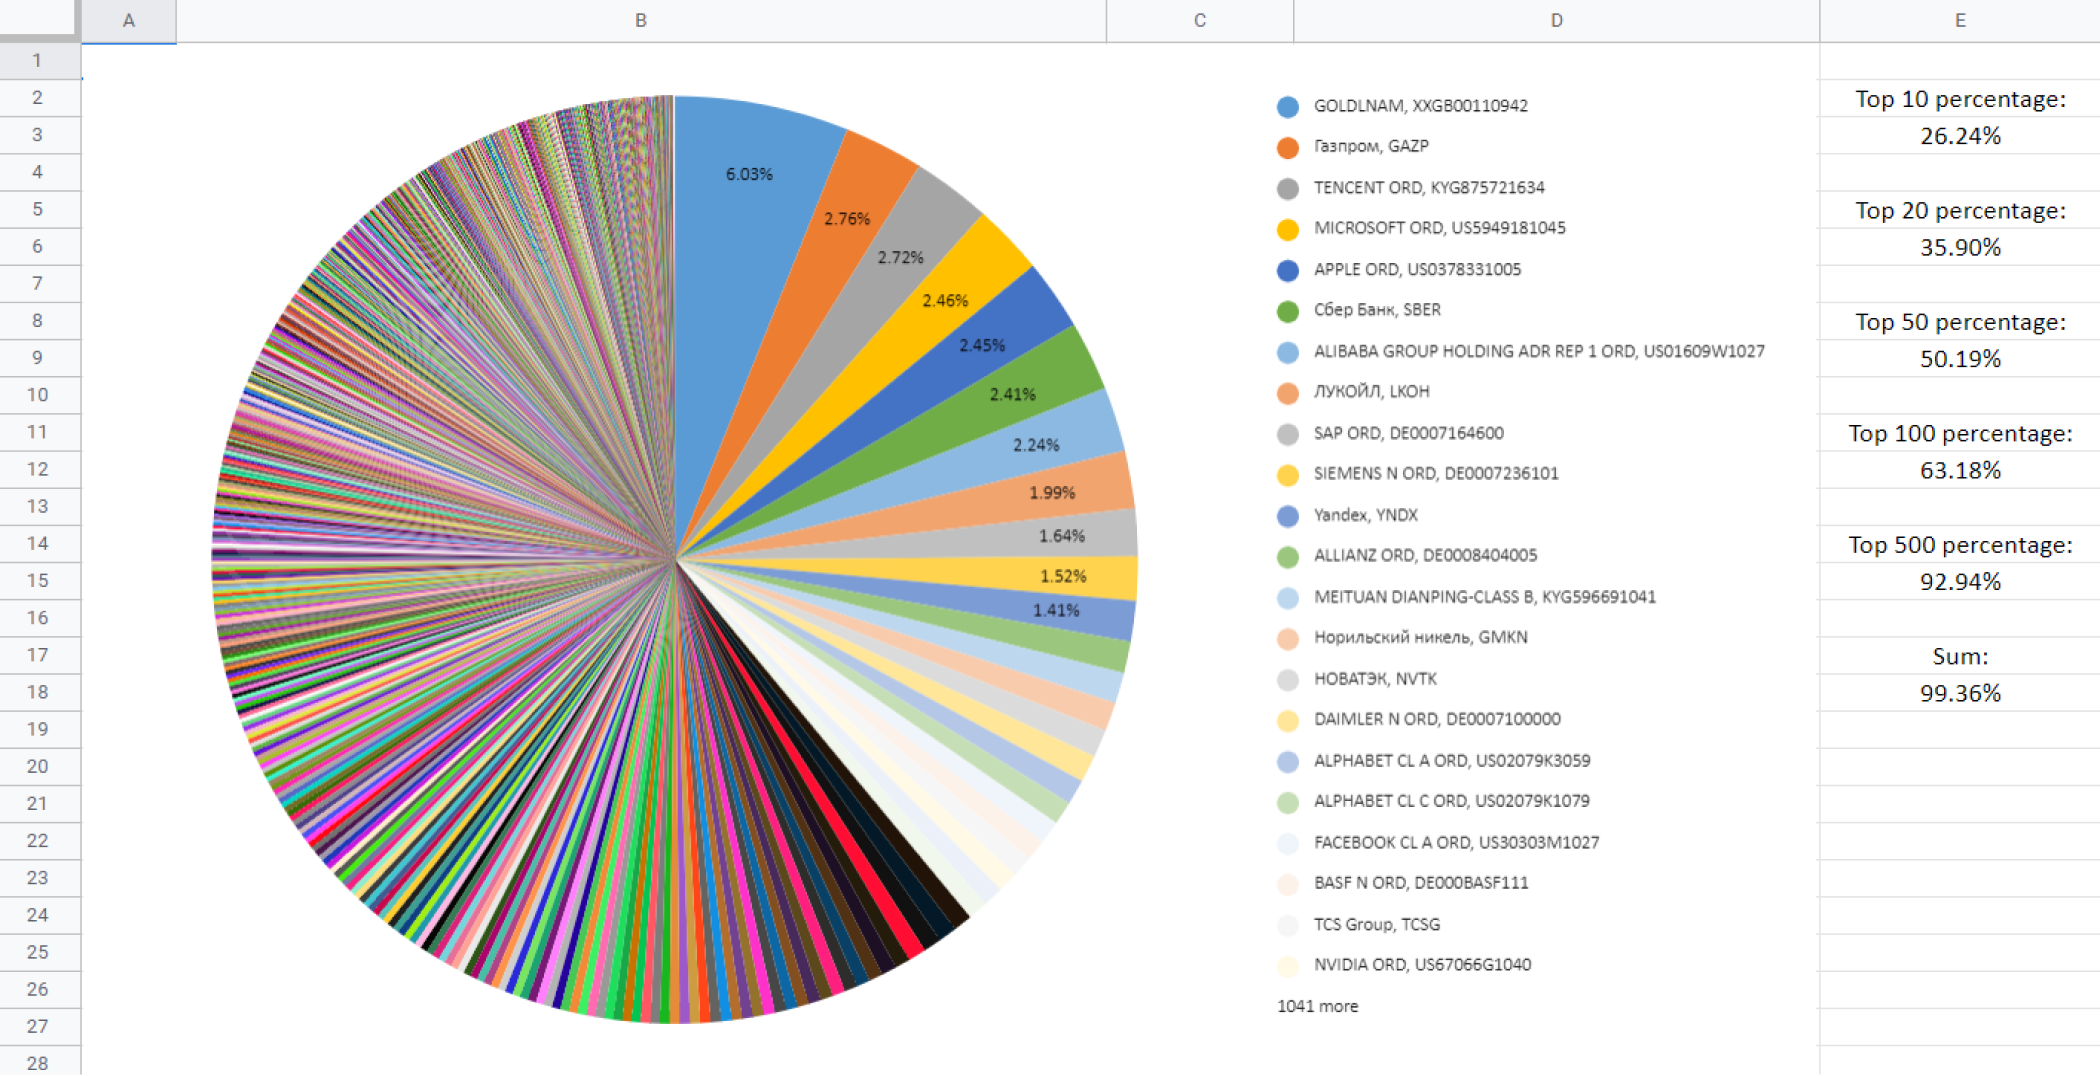Image resolution: width=2100 pixels, height=1076 pixels.
Task: Select the cell showing 26.24%
Action: [1960, 136]
